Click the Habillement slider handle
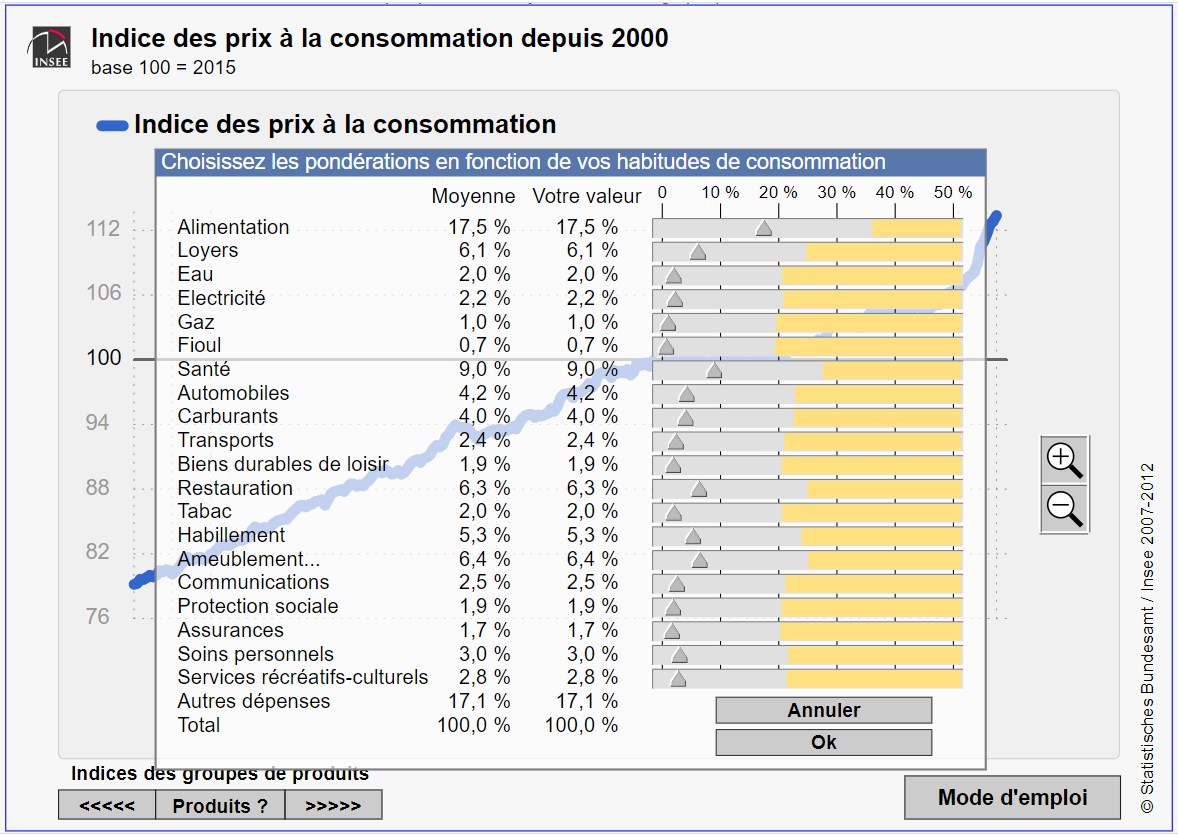The image size is (1178, 835). point(693,536)
